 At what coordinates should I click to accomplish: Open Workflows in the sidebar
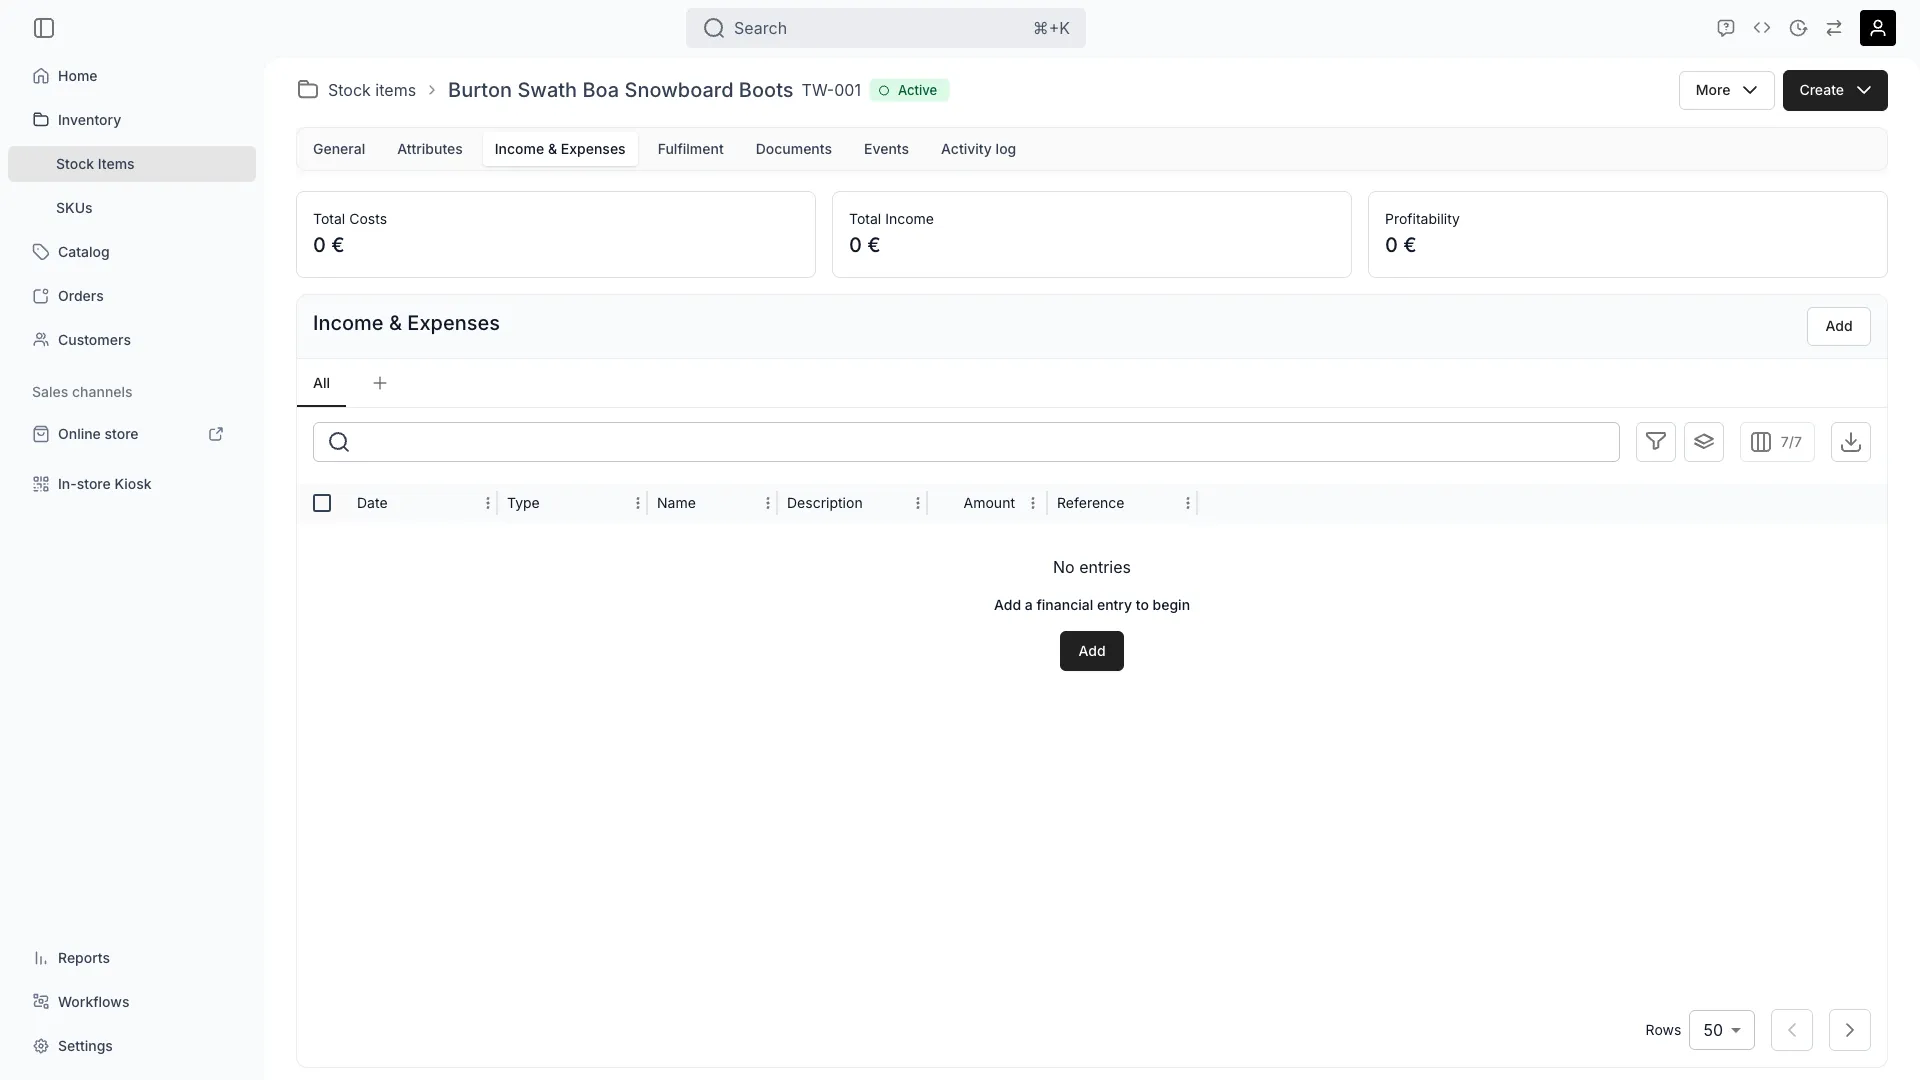(x=132, y=1002)
